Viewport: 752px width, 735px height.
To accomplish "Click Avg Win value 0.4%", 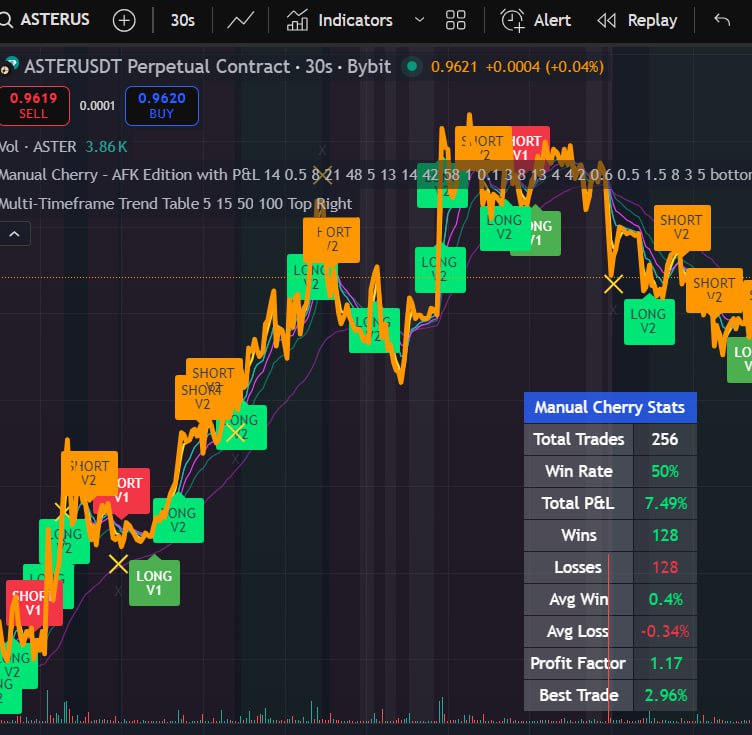I will [665, 599].
